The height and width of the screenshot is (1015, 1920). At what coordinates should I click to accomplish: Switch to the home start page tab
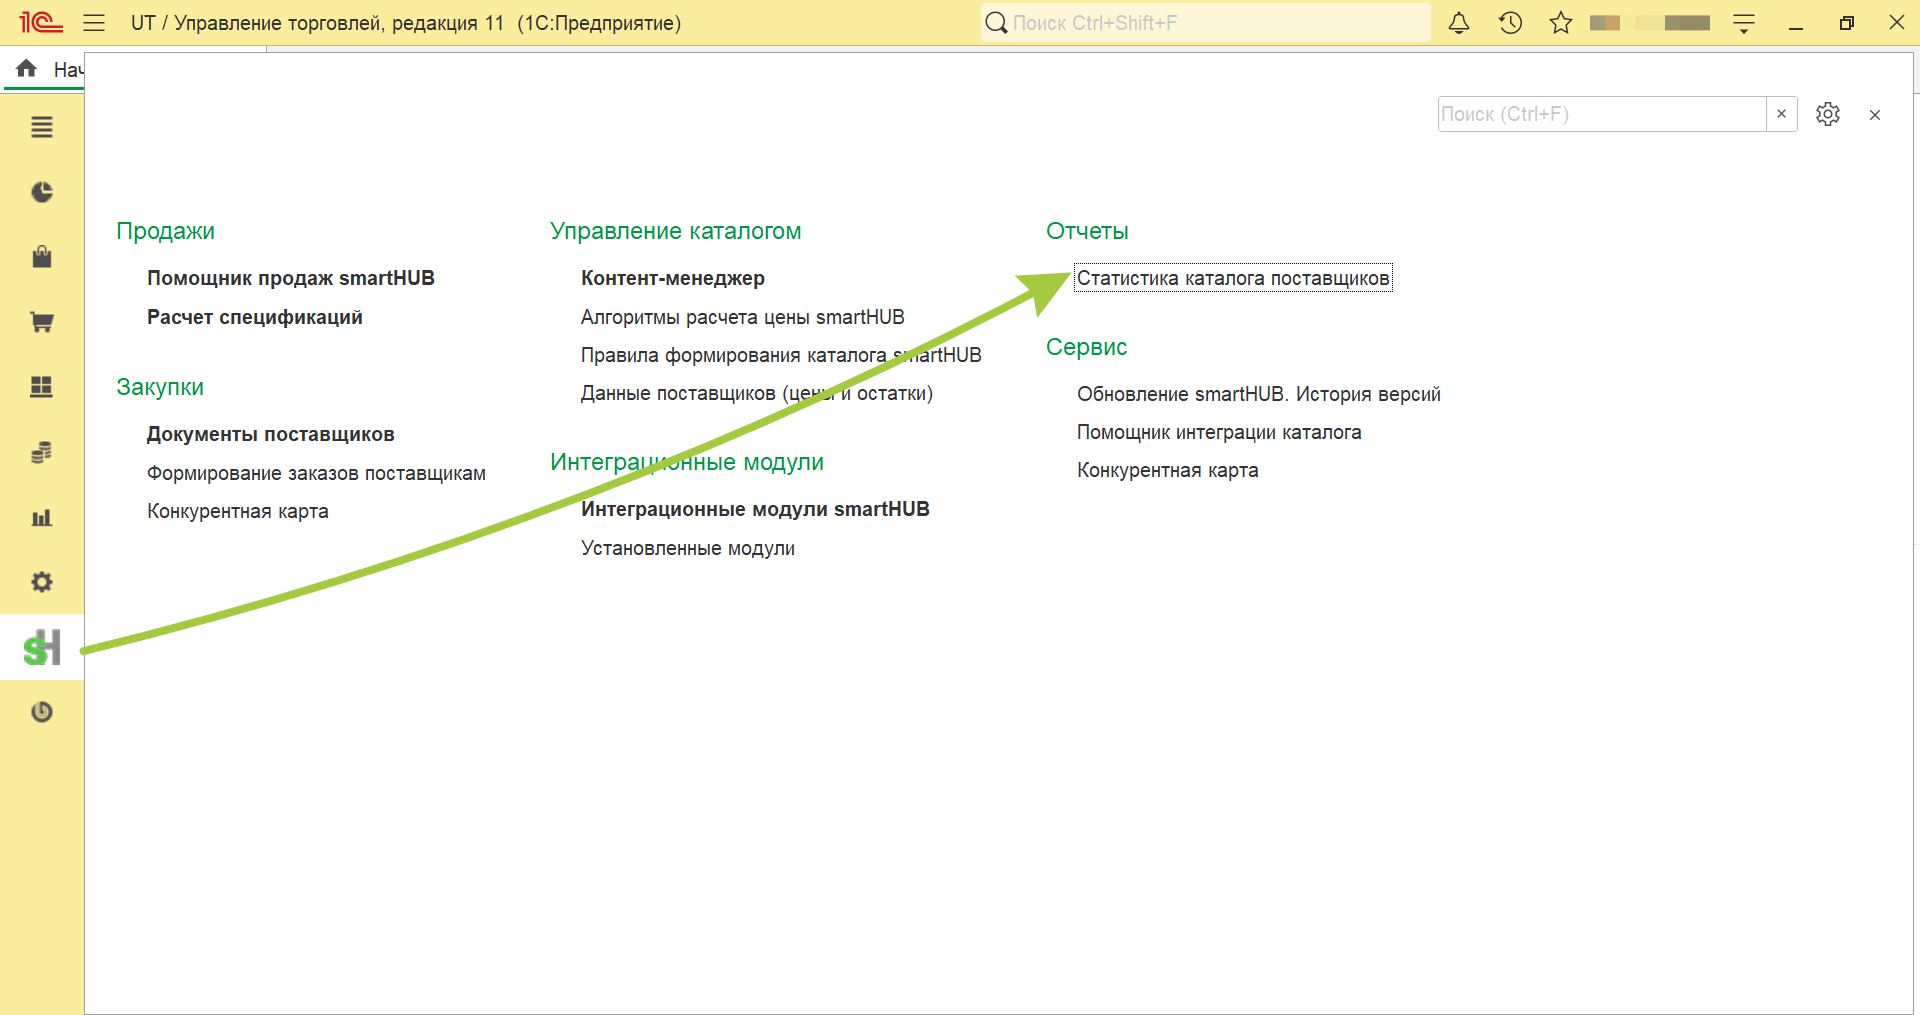pos(46,69)
